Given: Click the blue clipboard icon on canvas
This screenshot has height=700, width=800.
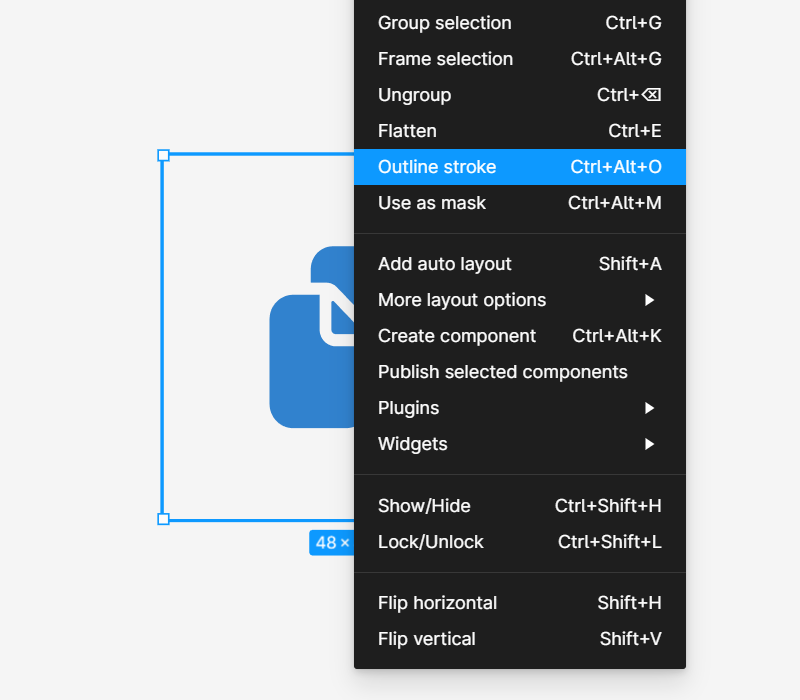Looking at the screenshot, I should [x=308, y=360].
